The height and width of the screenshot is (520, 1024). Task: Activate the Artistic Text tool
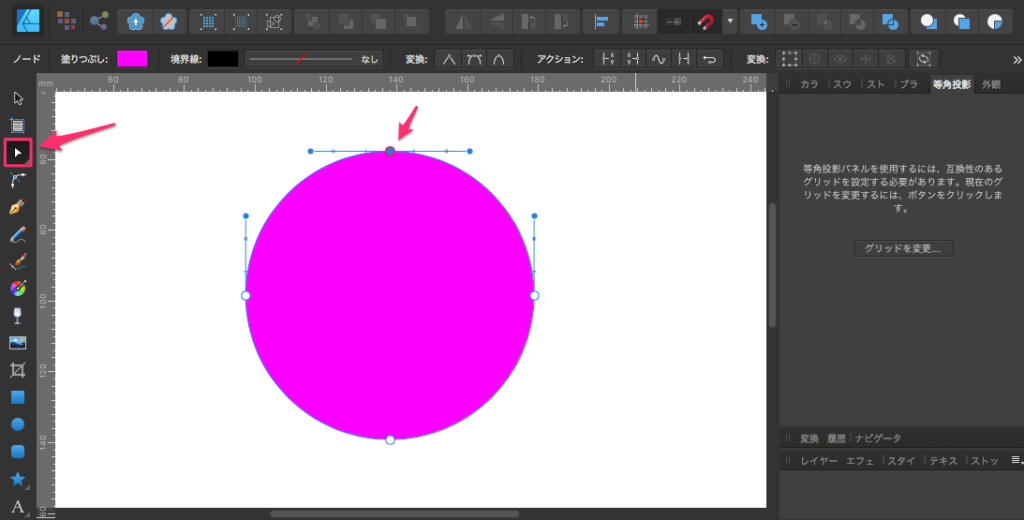pos(17,506)
